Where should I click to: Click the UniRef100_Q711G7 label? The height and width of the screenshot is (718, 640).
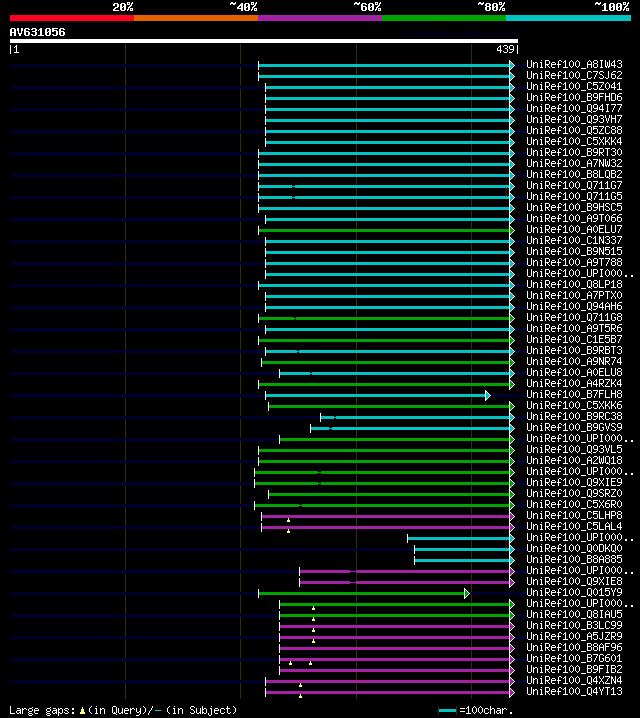coord(574,185)
